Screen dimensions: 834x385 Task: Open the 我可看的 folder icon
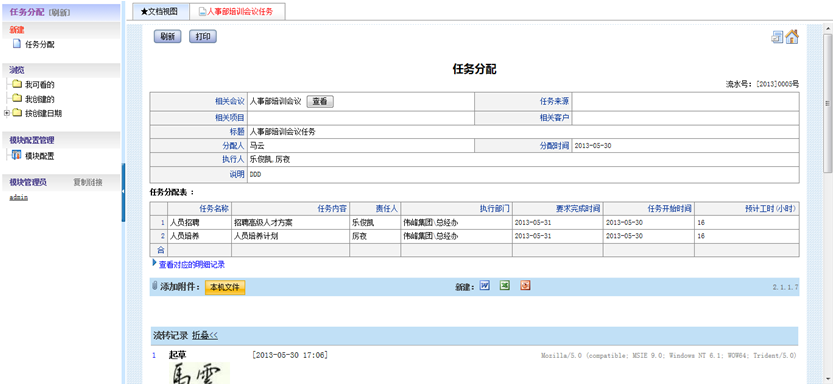[17, 84]
